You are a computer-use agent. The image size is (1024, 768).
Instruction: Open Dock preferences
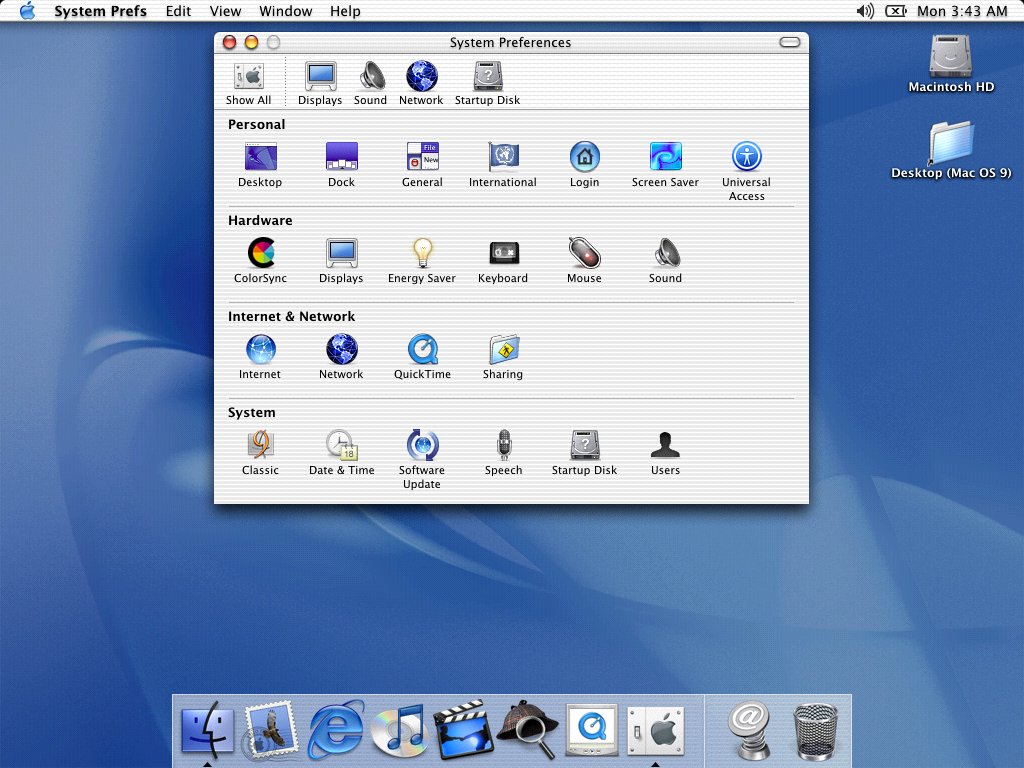pos(341,157)
